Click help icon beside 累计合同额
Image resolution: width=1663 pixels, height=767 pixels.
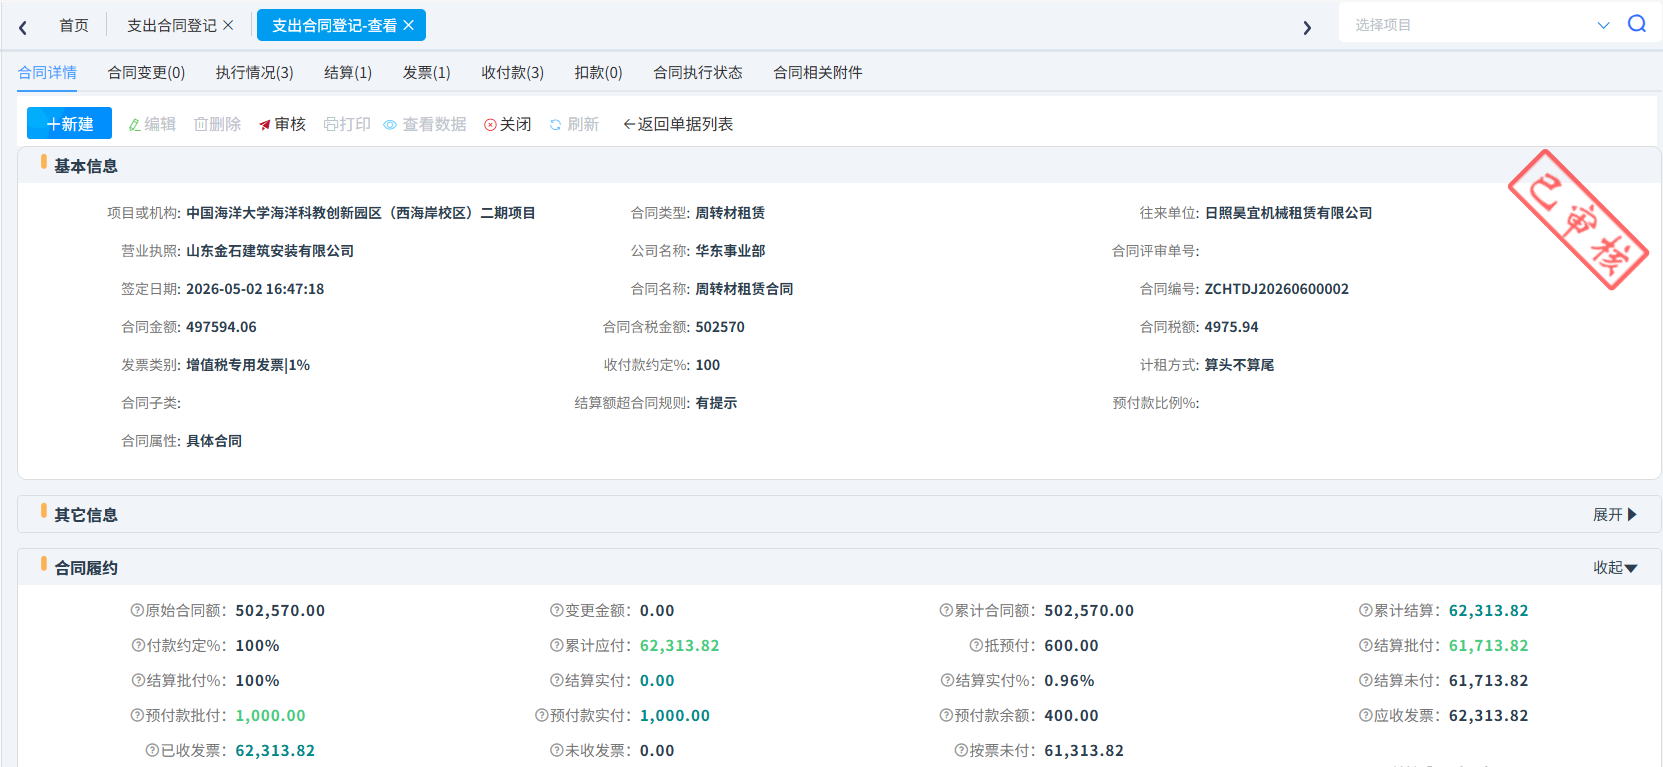click(946, 610)
